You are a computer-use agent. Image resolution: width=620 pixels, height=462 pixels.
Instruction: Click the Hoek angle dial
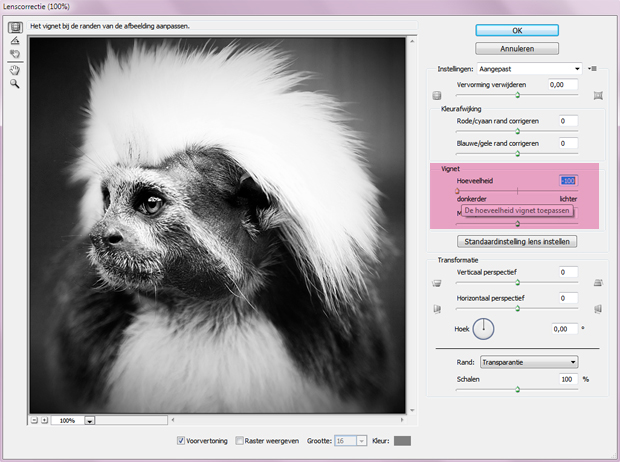tap(483, 329)
